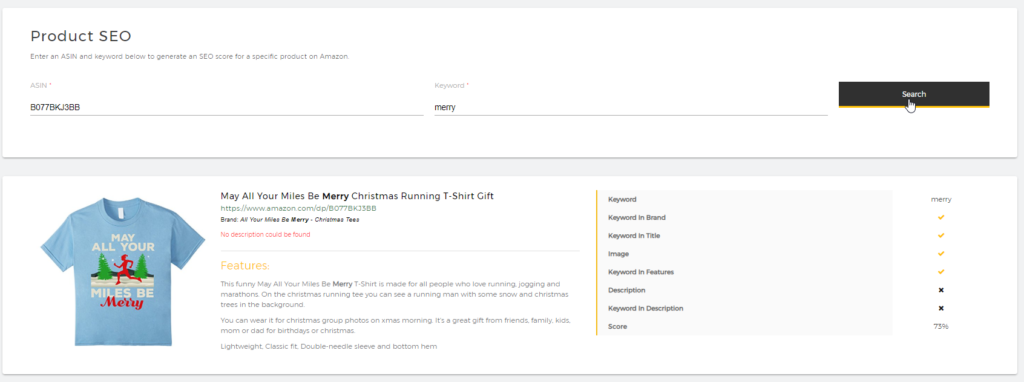Click the Keyword In Brand checkmark icon

tap(941, 217)
